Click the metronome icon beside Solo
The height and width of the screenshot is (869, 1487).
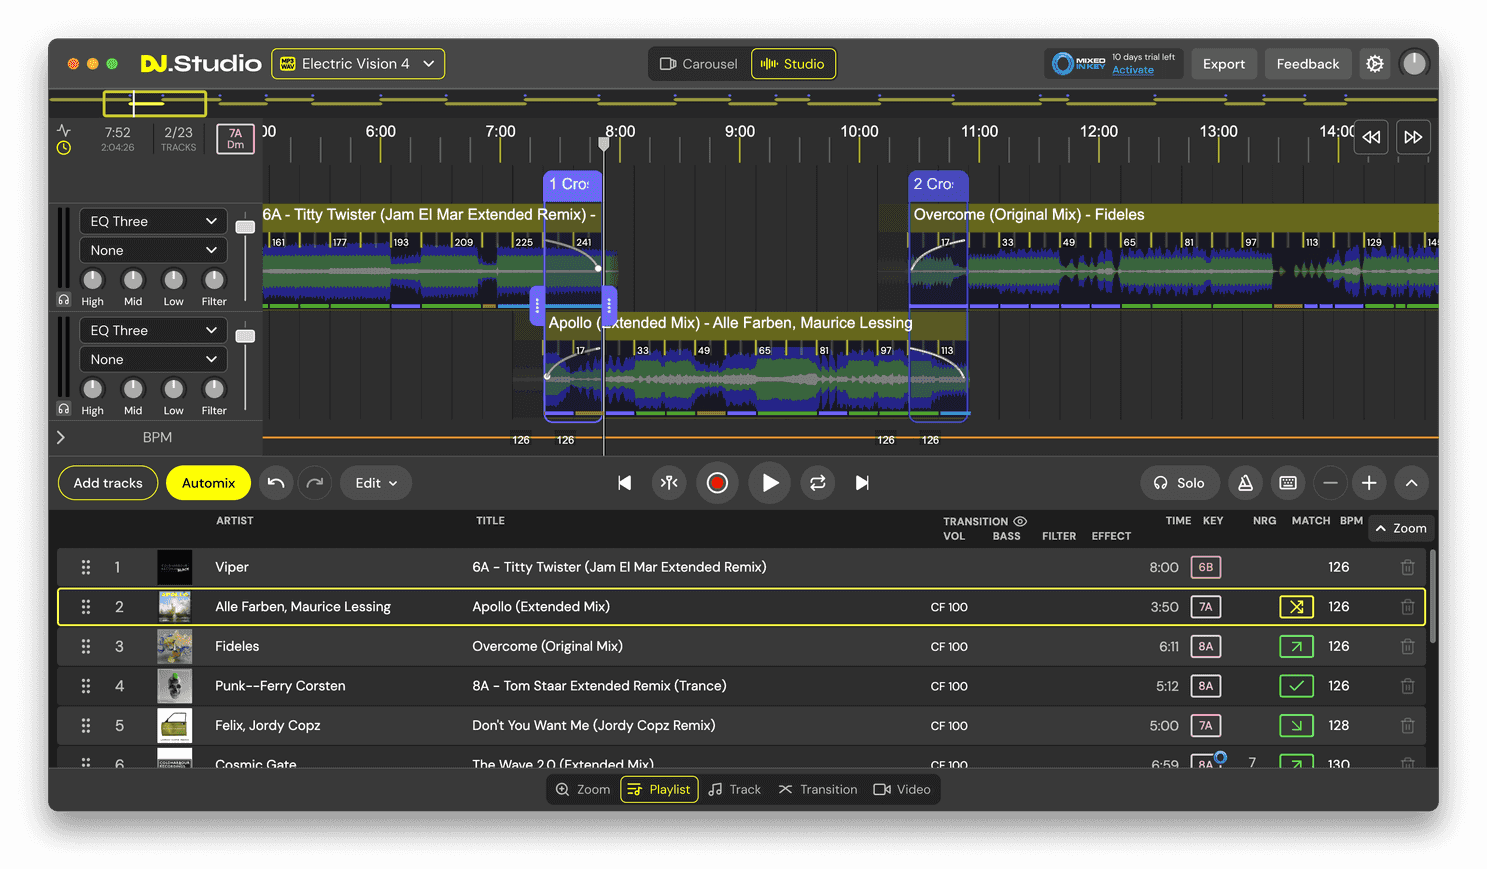tap(1245, 483)
